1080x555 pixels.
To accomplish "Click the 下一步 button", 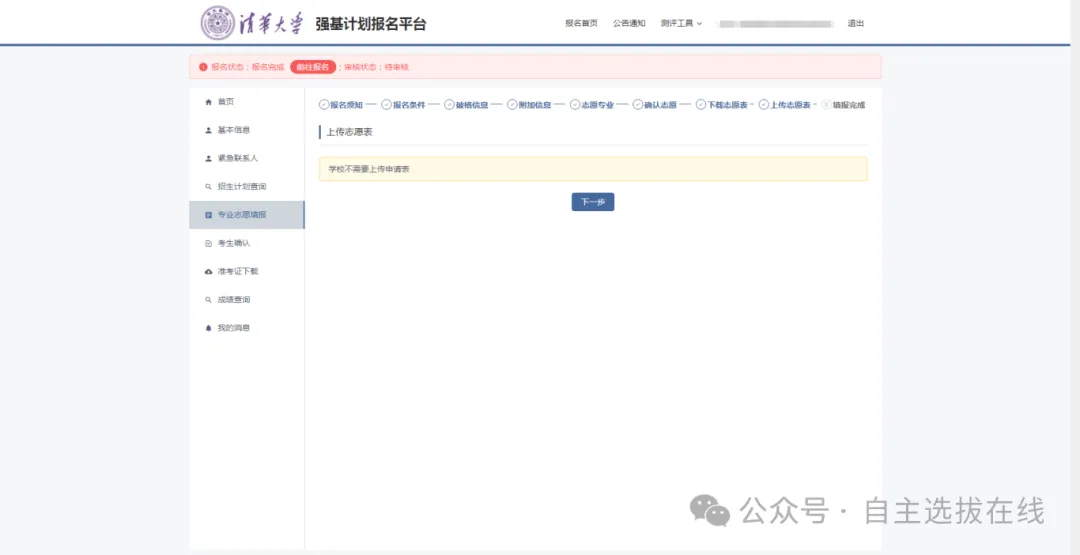I will click(592, 202).
